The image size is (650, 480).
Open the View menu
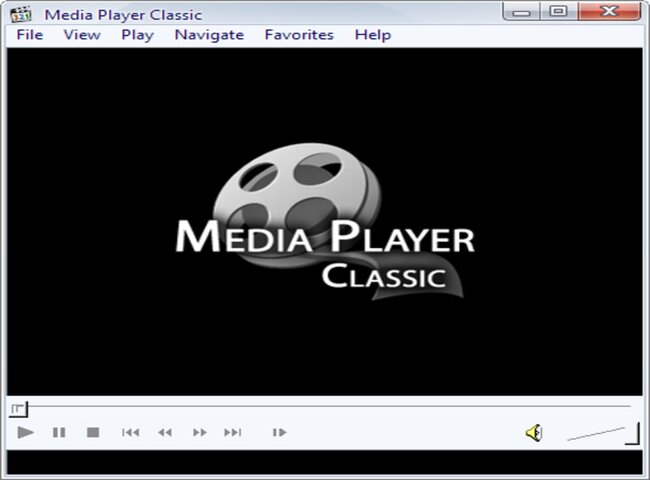(82, 35)
